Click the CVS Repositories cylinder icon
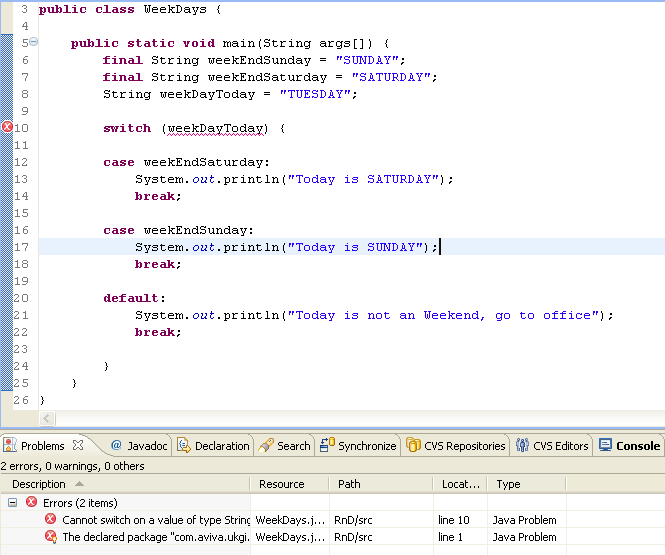The height and width of the screenshot is (555, 665). 413,445
